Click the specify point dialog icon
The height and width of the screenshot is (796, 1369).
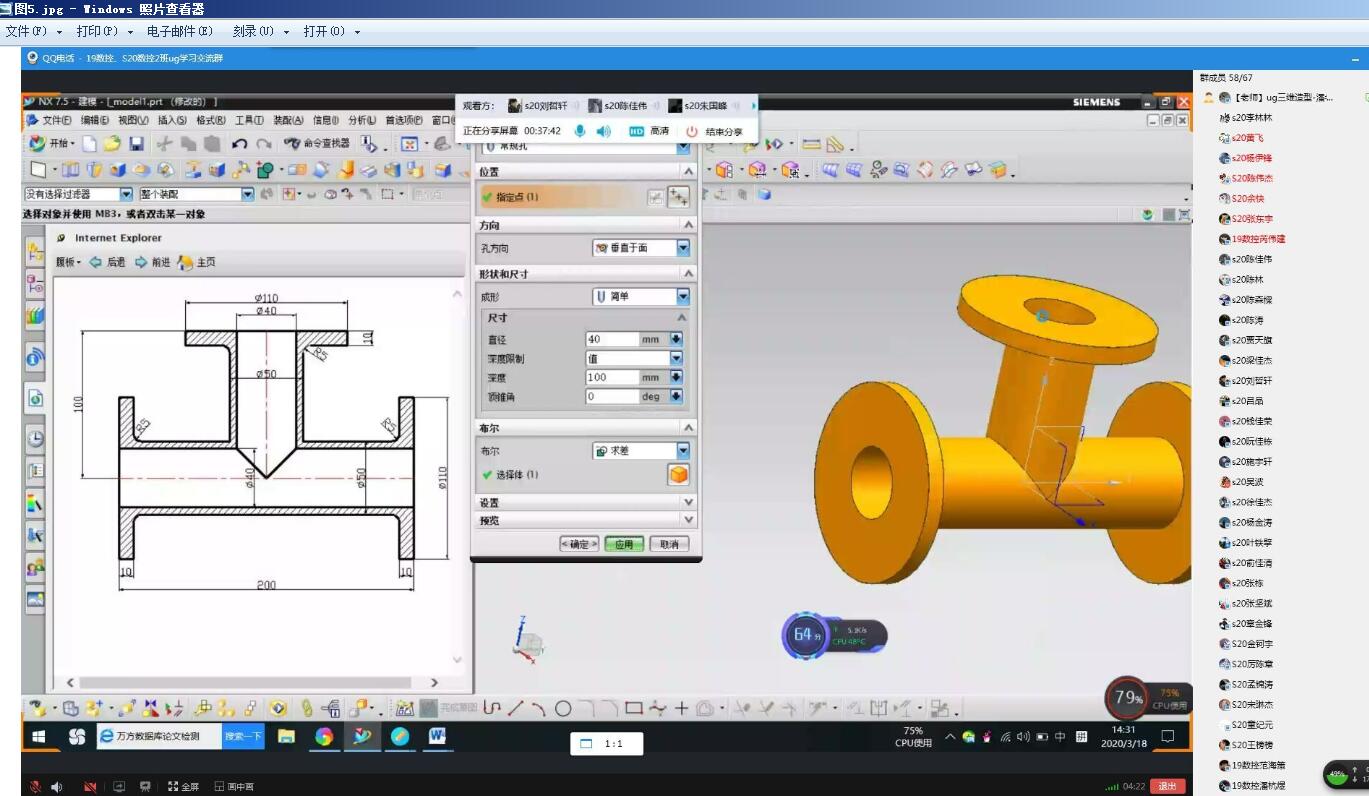(679, 197)
